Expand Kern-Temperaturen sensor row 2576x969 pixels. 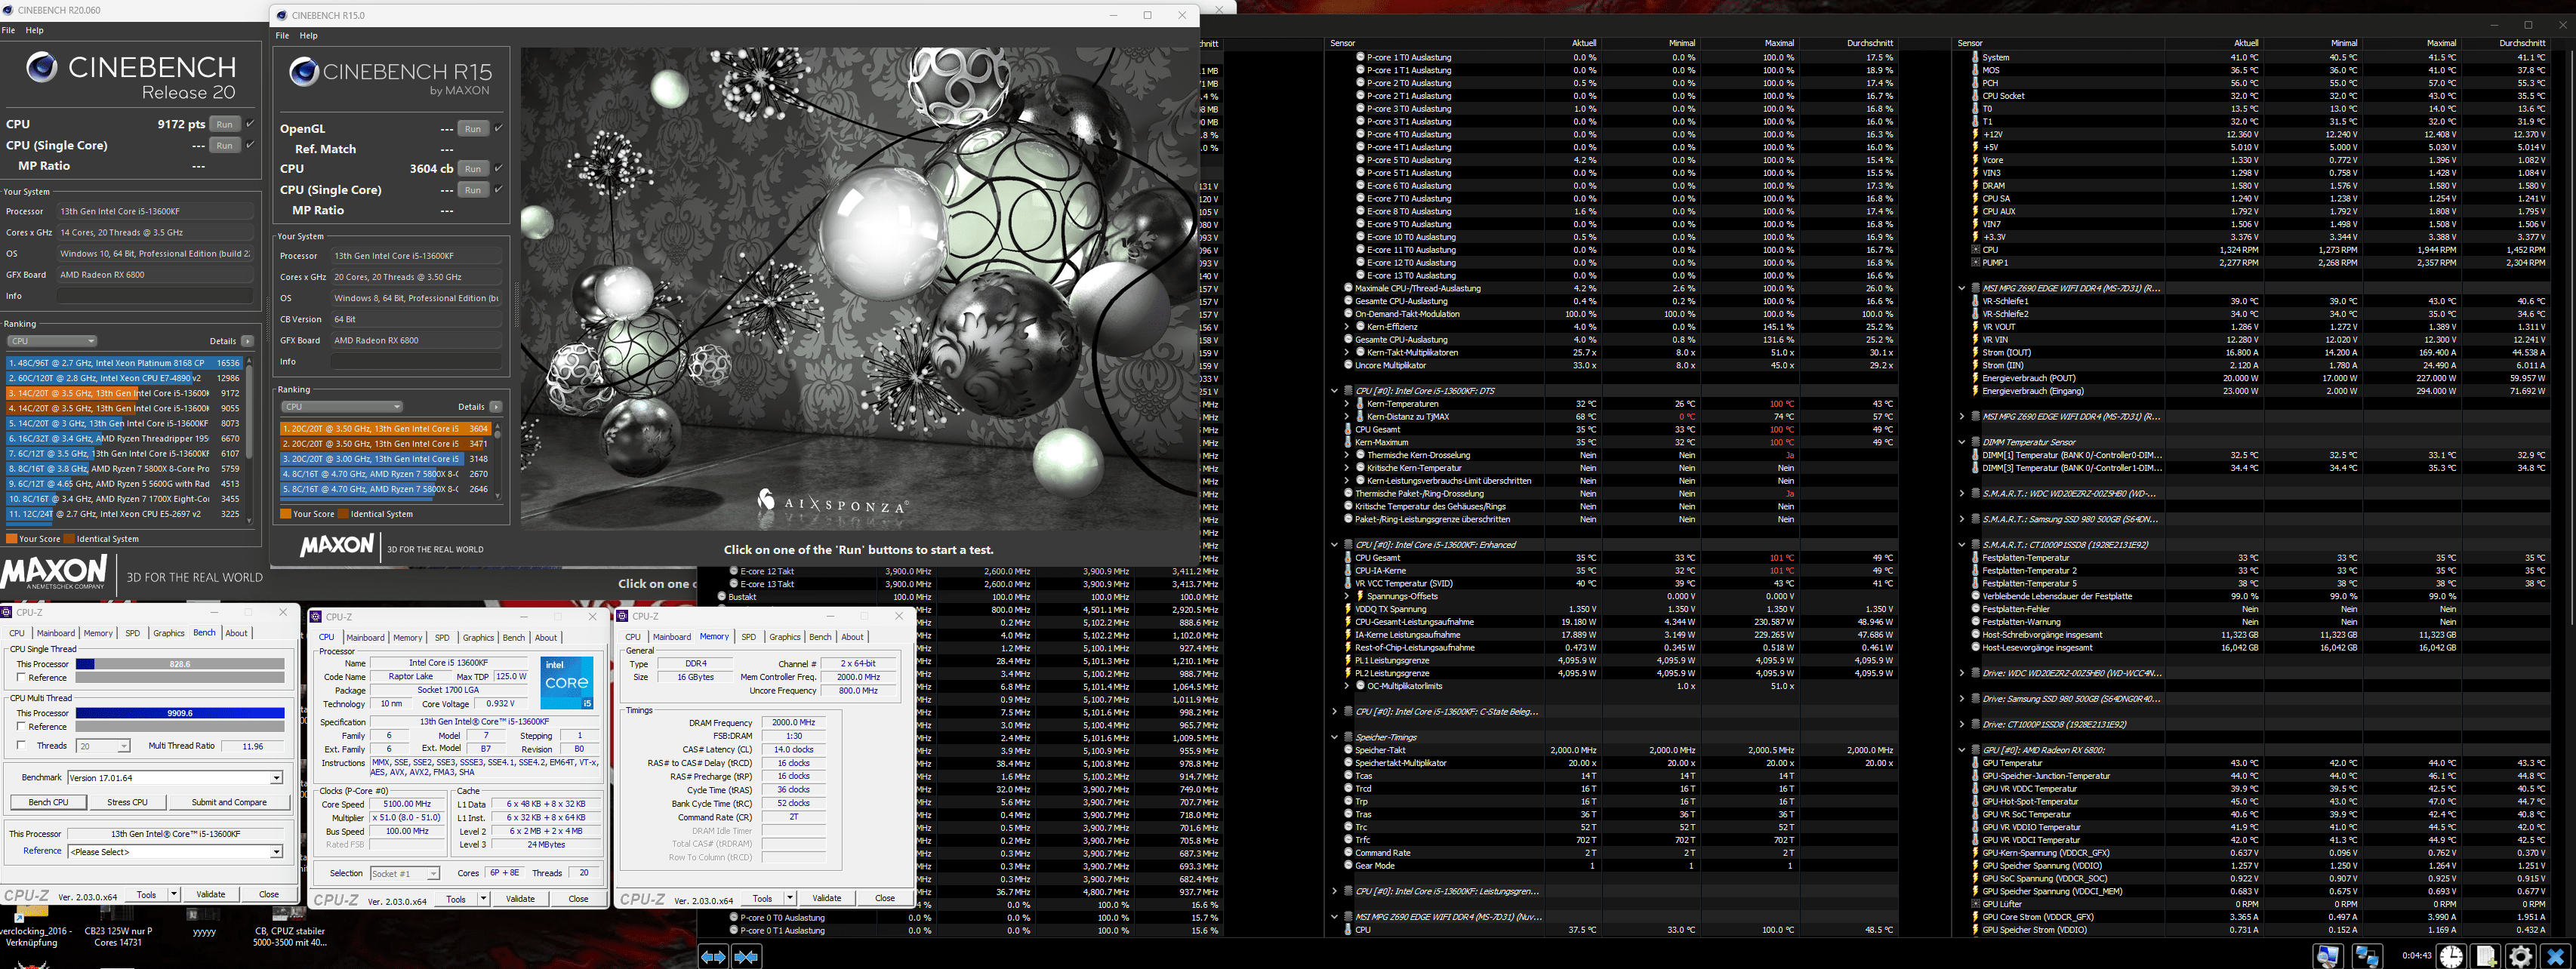click(x=1346, y=404)
